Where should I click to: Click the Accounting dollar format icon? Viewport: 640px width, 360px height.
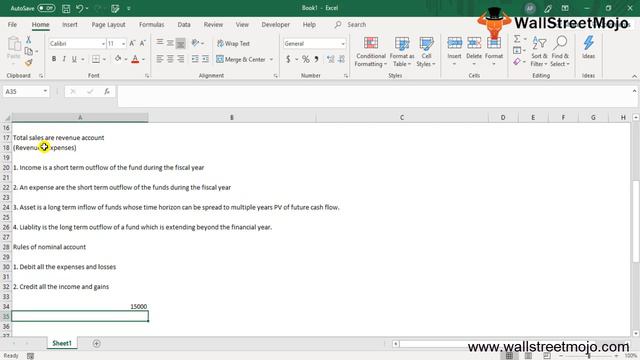(x=288, y=59)
